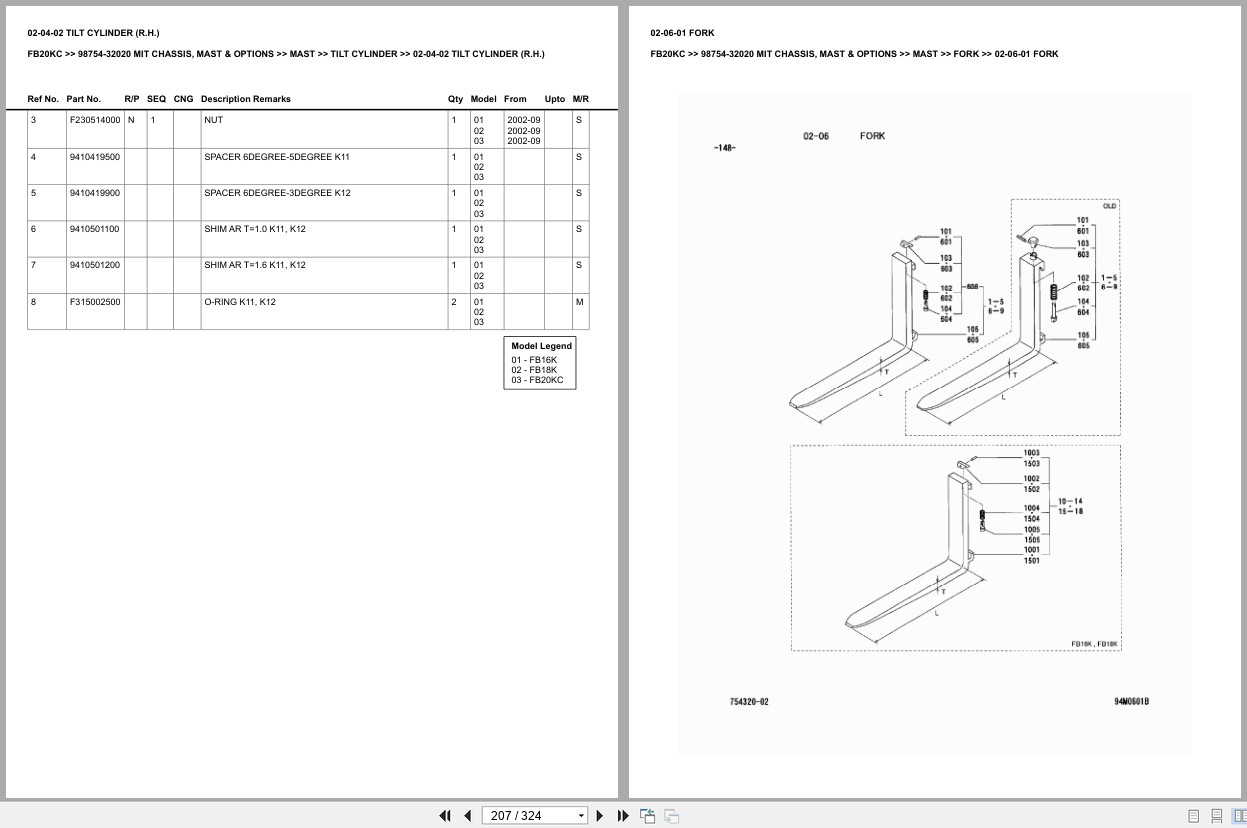Viewport: 1247px width, 828px height.
Task: Switch to single page view
Action: pyautogui.click(x=1193, y=816)
